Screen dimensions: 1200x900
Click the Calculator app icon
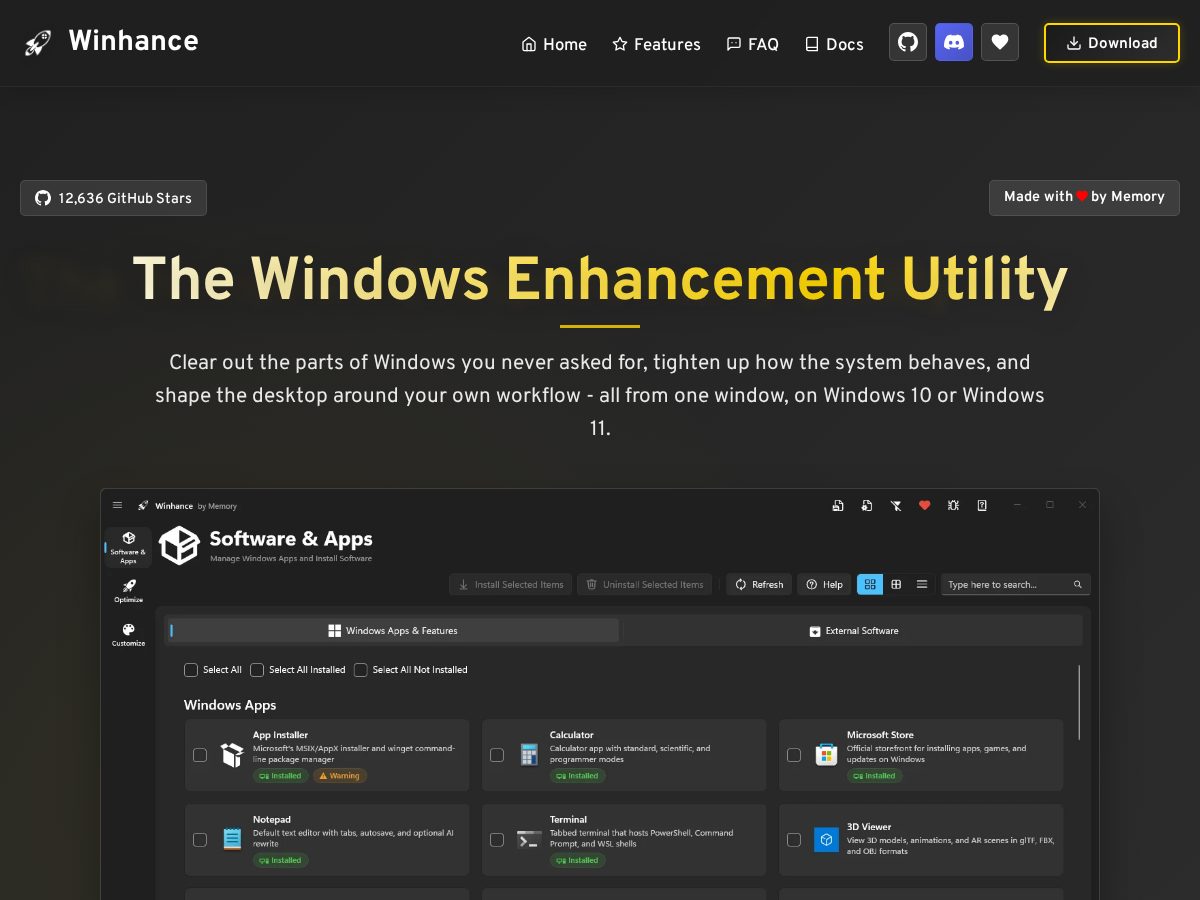click(529, 755)
